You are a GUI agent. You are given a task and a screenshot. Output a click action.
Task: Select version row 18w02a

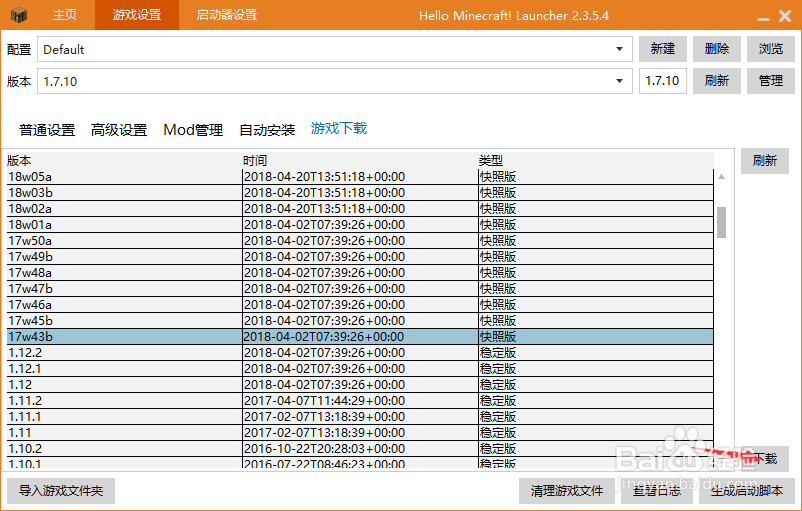(360, 209)
